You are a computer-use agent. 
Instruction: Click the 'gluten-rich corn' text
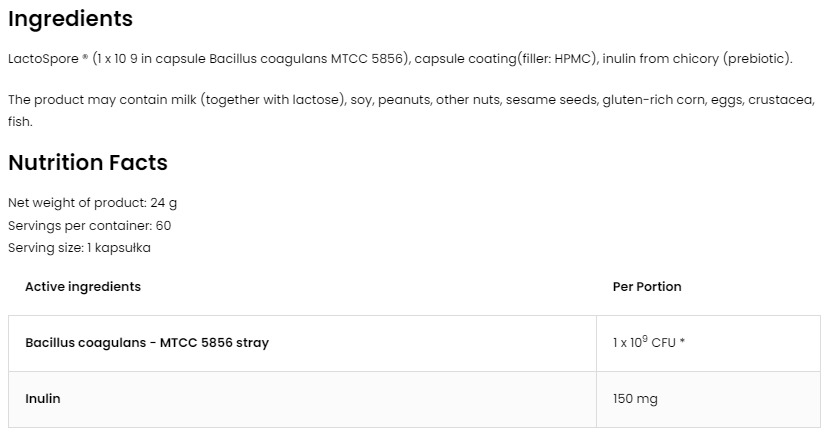(652, 101)
